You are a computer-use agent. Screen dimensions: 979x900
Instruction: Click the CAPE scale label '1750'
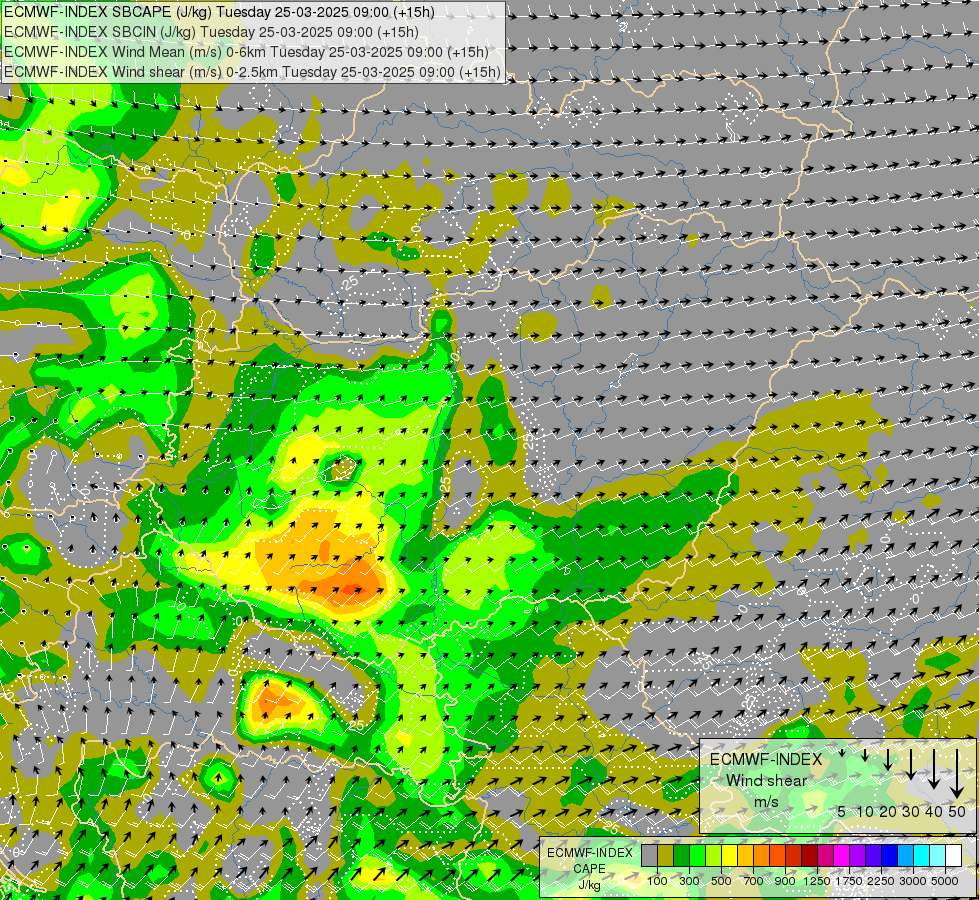point(849,881)
